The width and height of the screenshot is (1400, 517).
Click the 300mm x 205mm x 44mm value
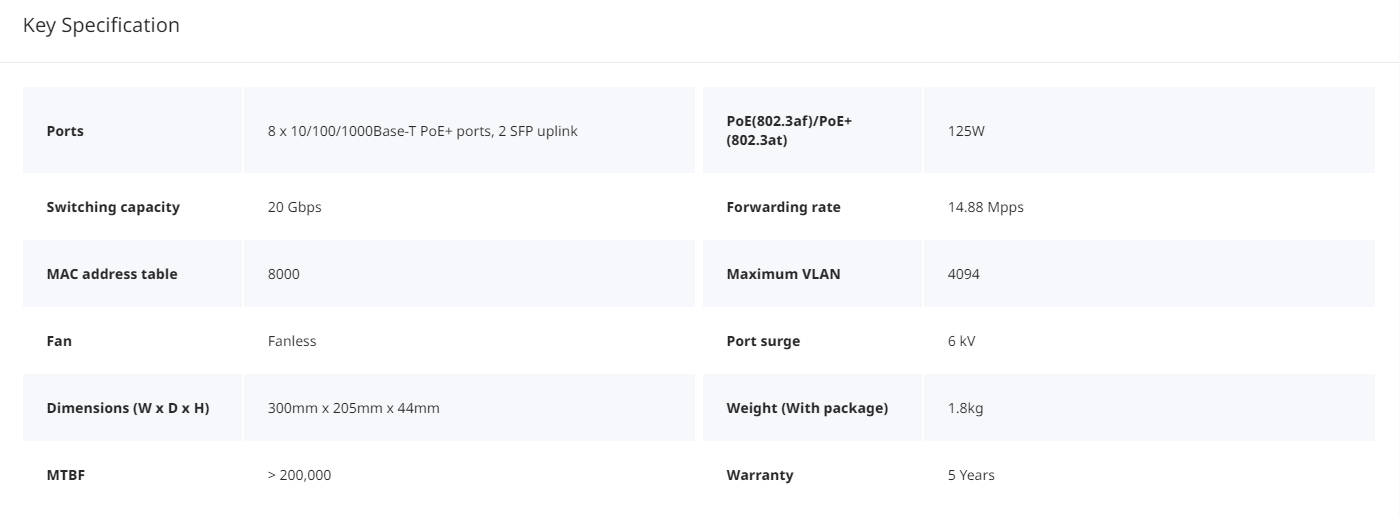click(354, 408)
